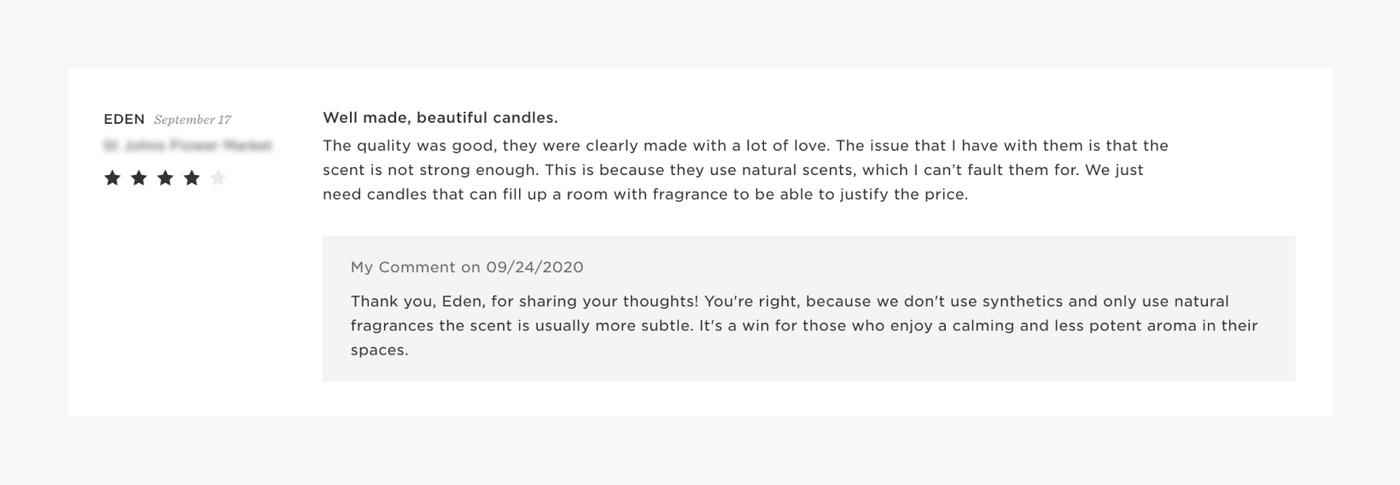Open the "Well made, beautiful candles." review title
This screenshot has height=485, width=1400.
[440, 118]
